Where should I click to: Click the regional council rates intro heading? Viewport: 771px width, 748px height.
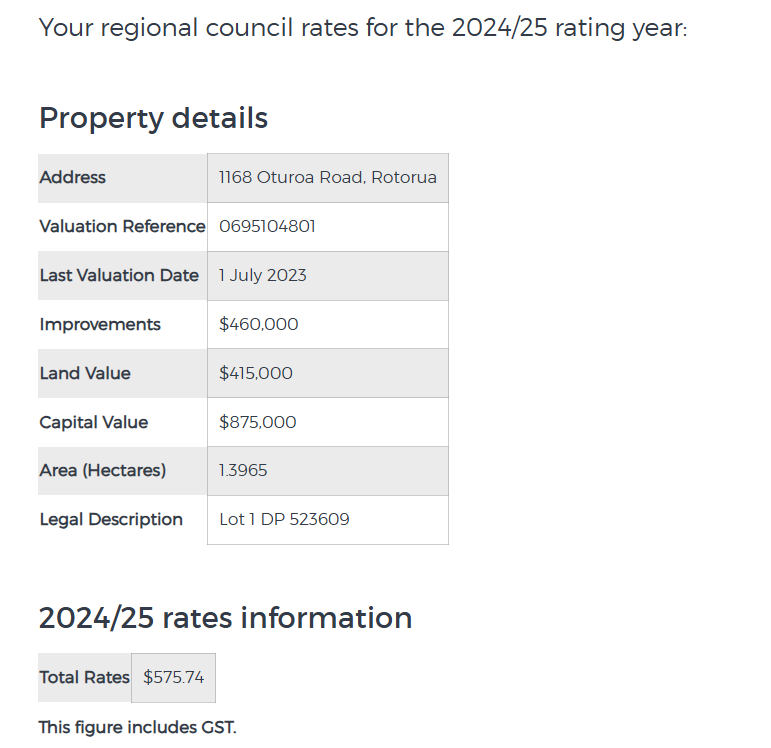coord(363,27)
